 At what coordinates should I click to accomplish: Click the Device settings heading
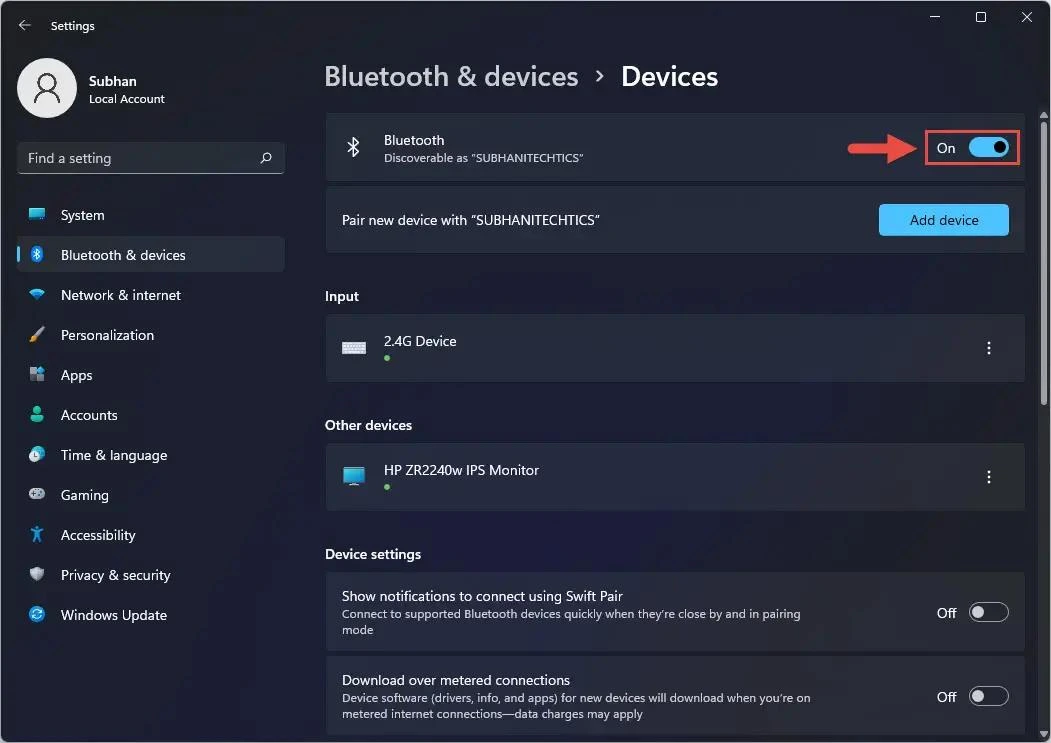pos(373,554)
